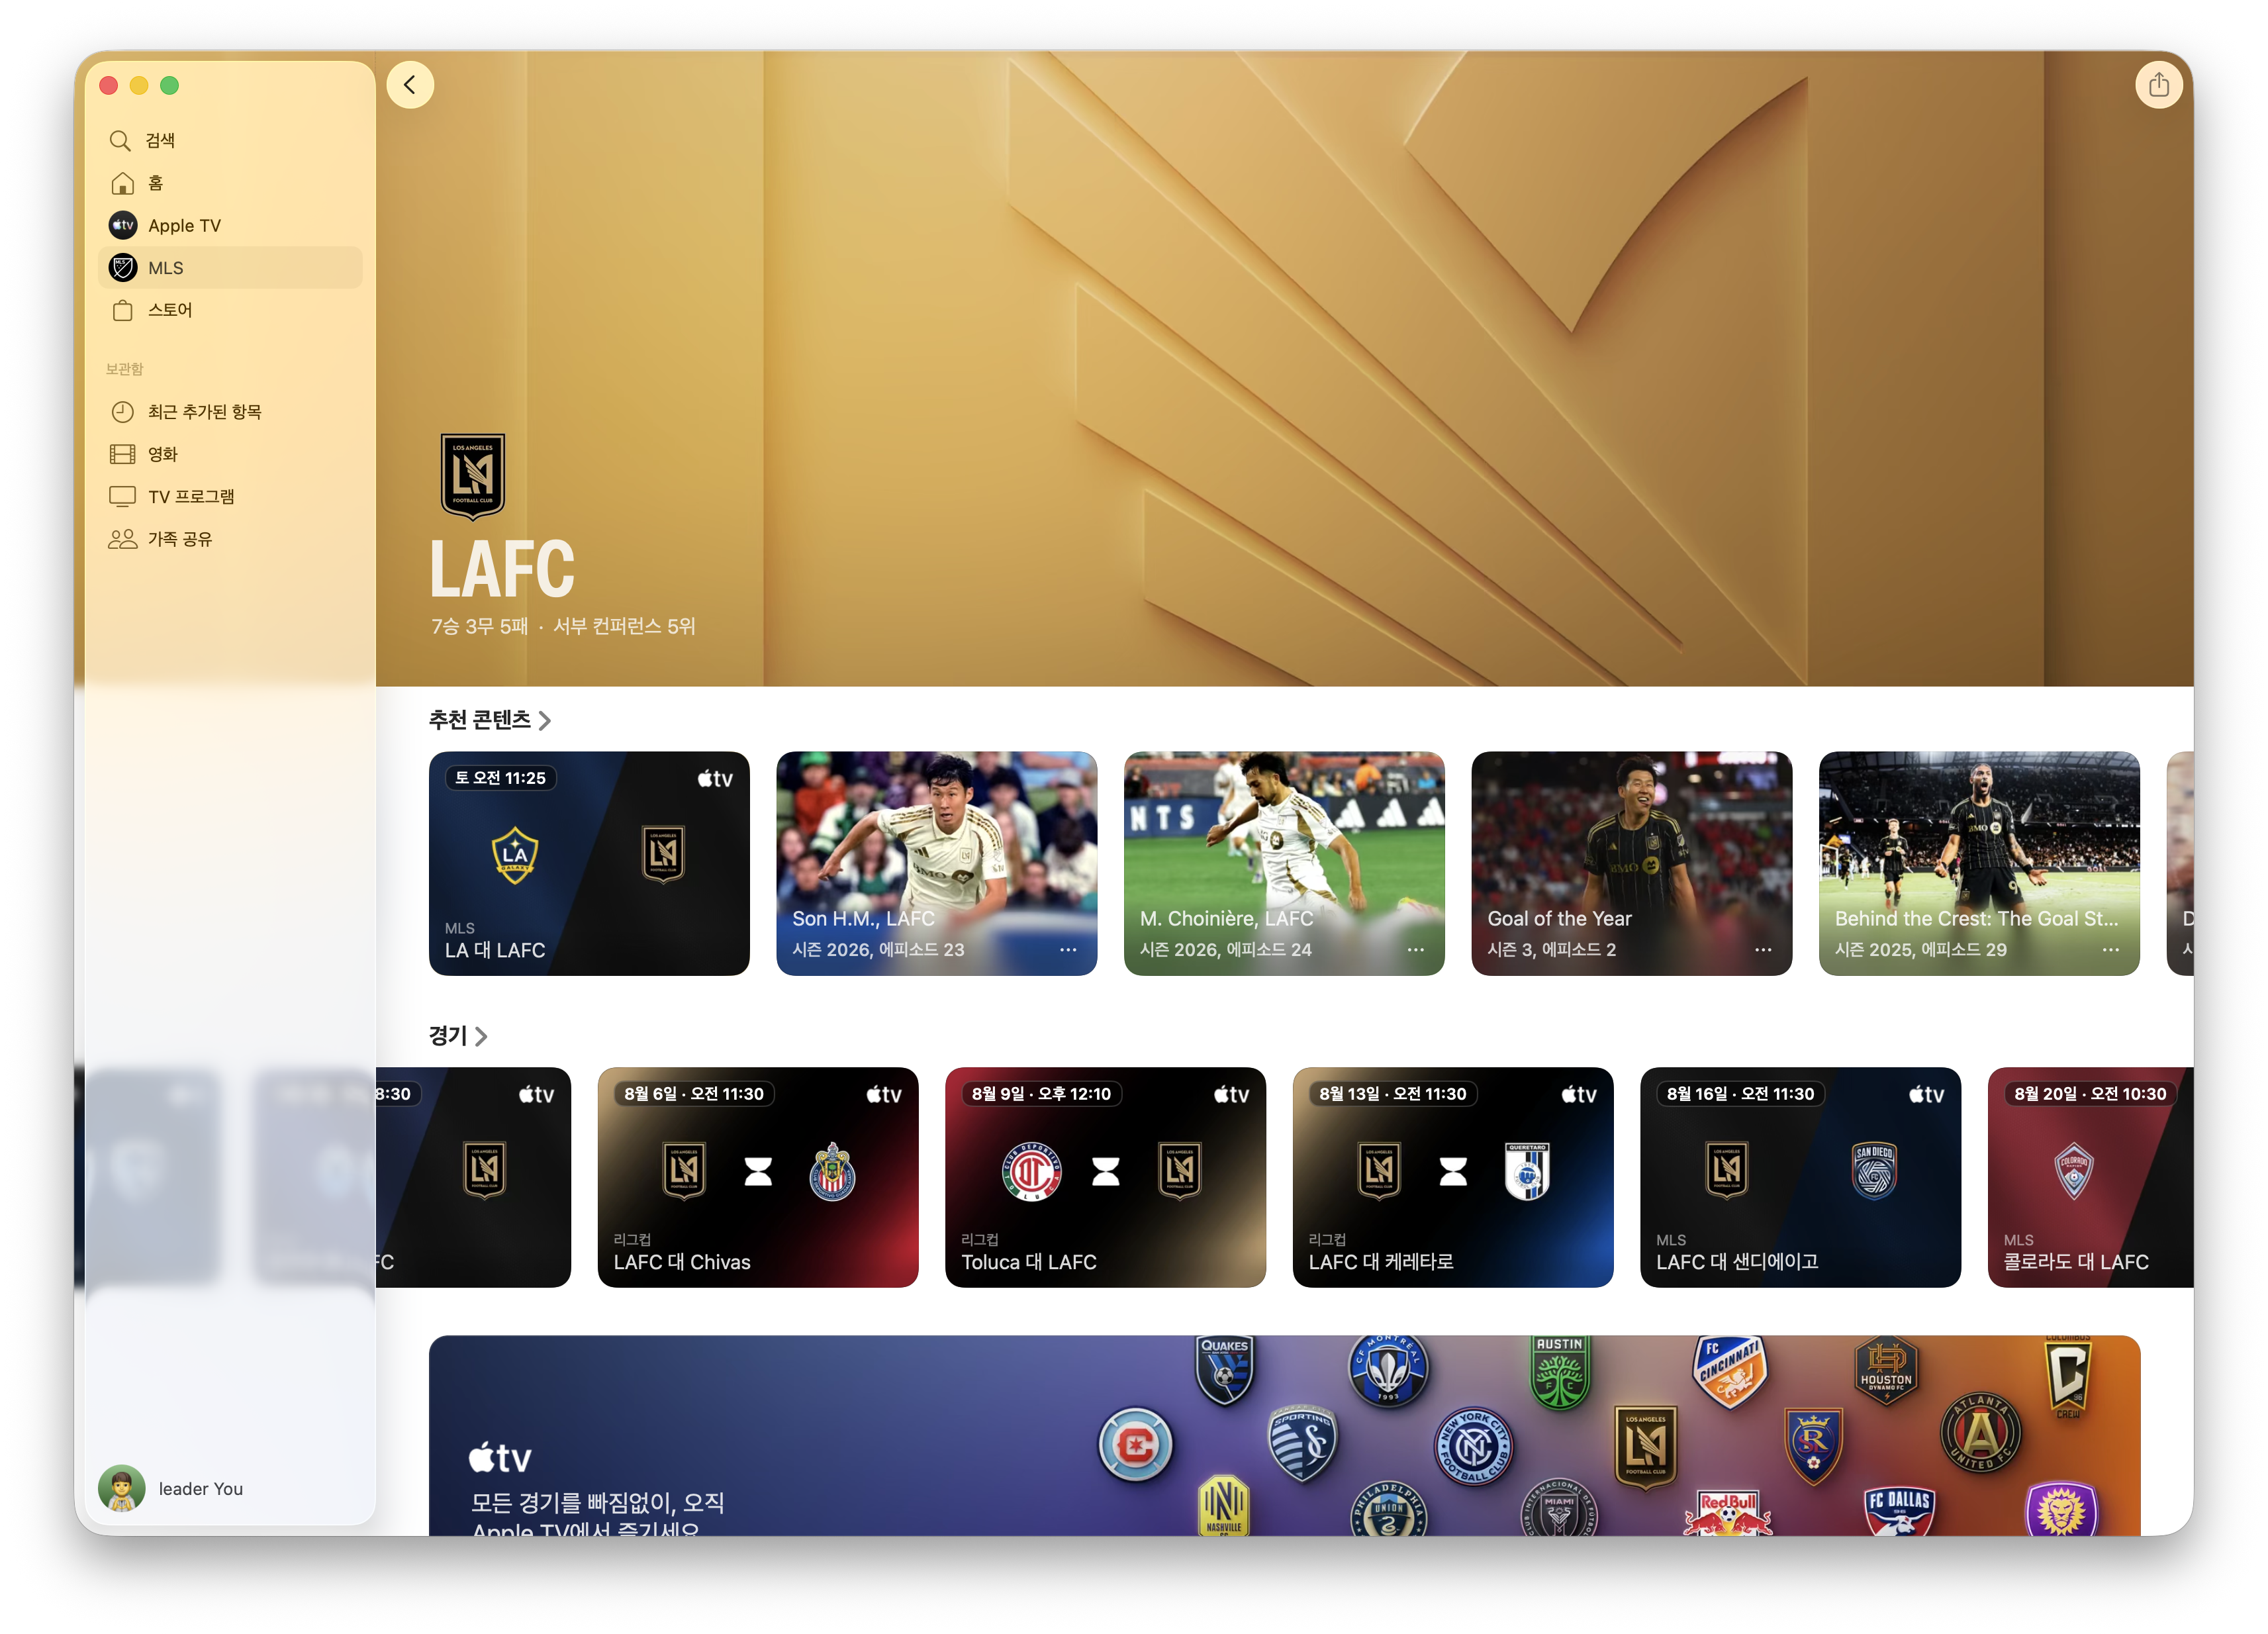Click the LA Galaxy crest on match card
The image size is (2268, 1634).
pos(515,855)
